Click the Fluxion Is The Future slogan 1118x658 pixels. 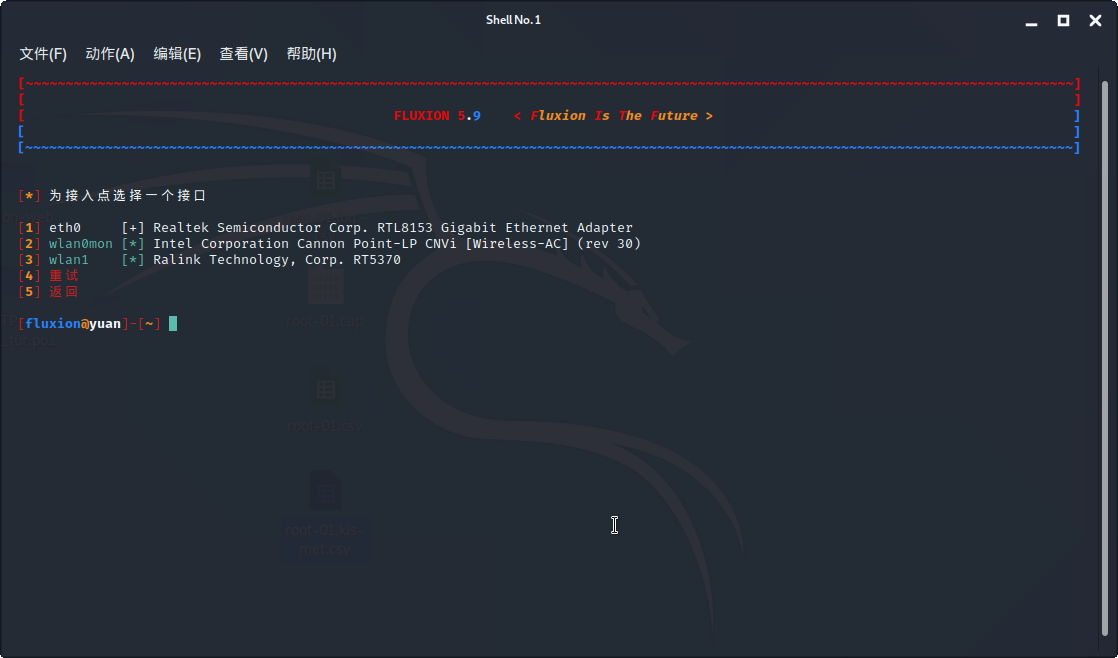[x=613, y=115]
